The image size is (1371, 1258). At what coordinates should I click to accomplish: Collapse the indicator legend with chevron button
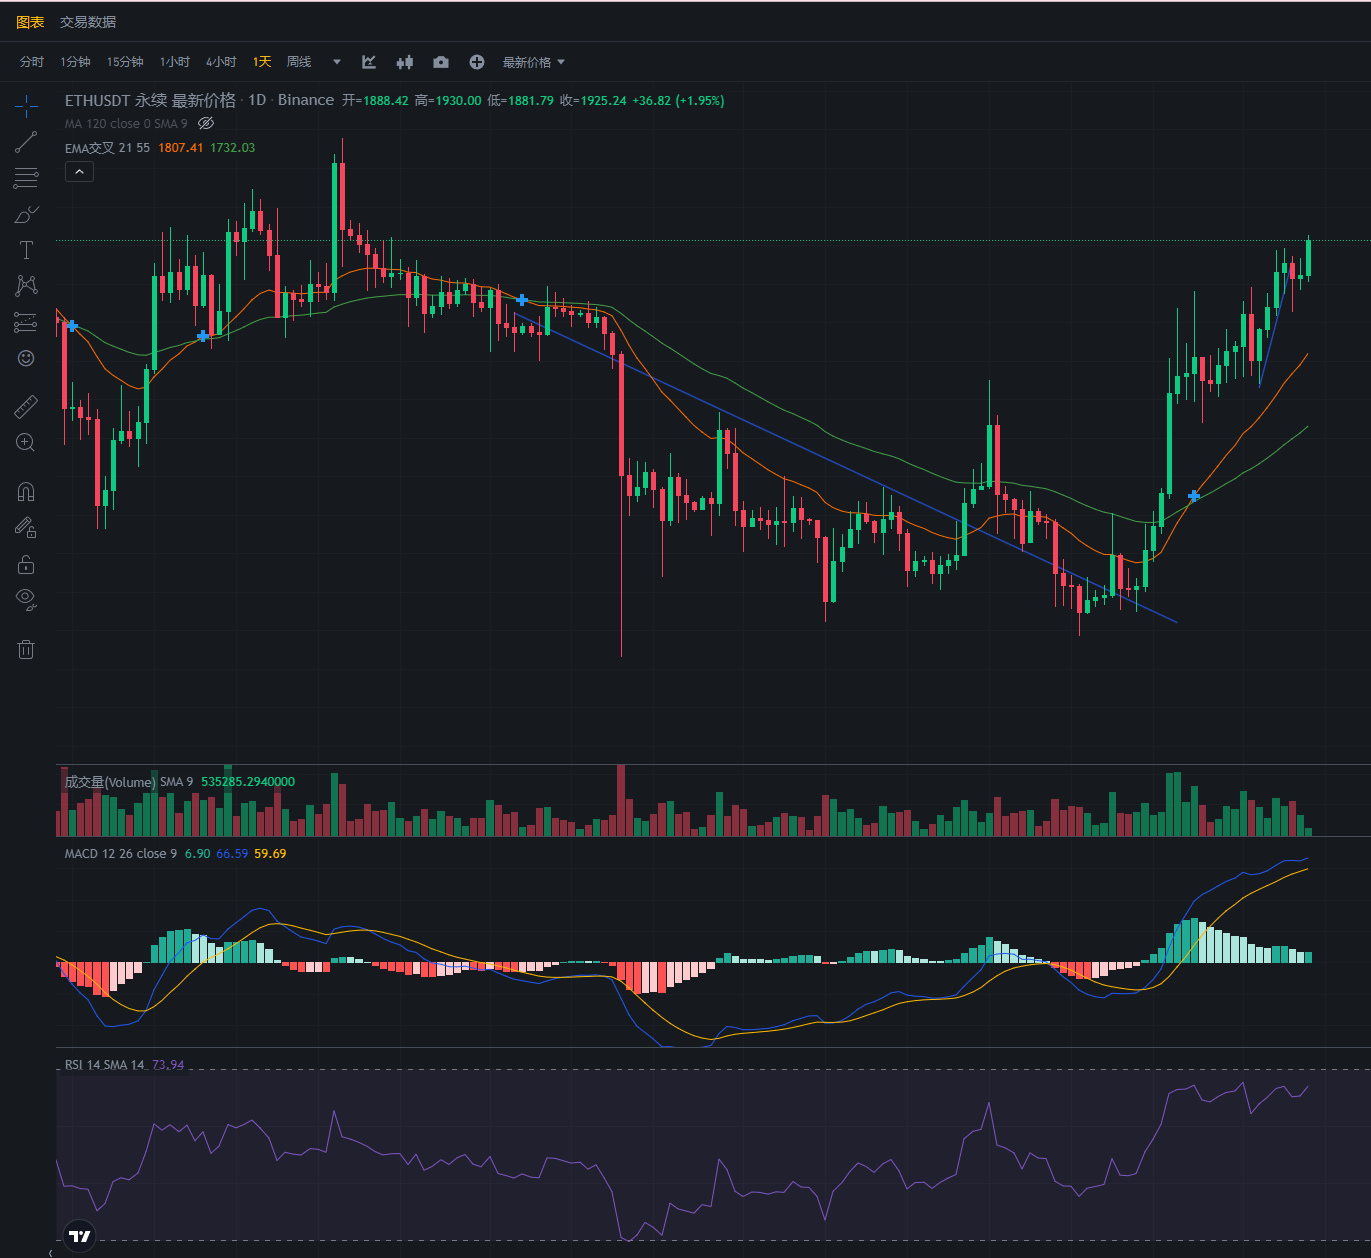click(x=79, y=172)
